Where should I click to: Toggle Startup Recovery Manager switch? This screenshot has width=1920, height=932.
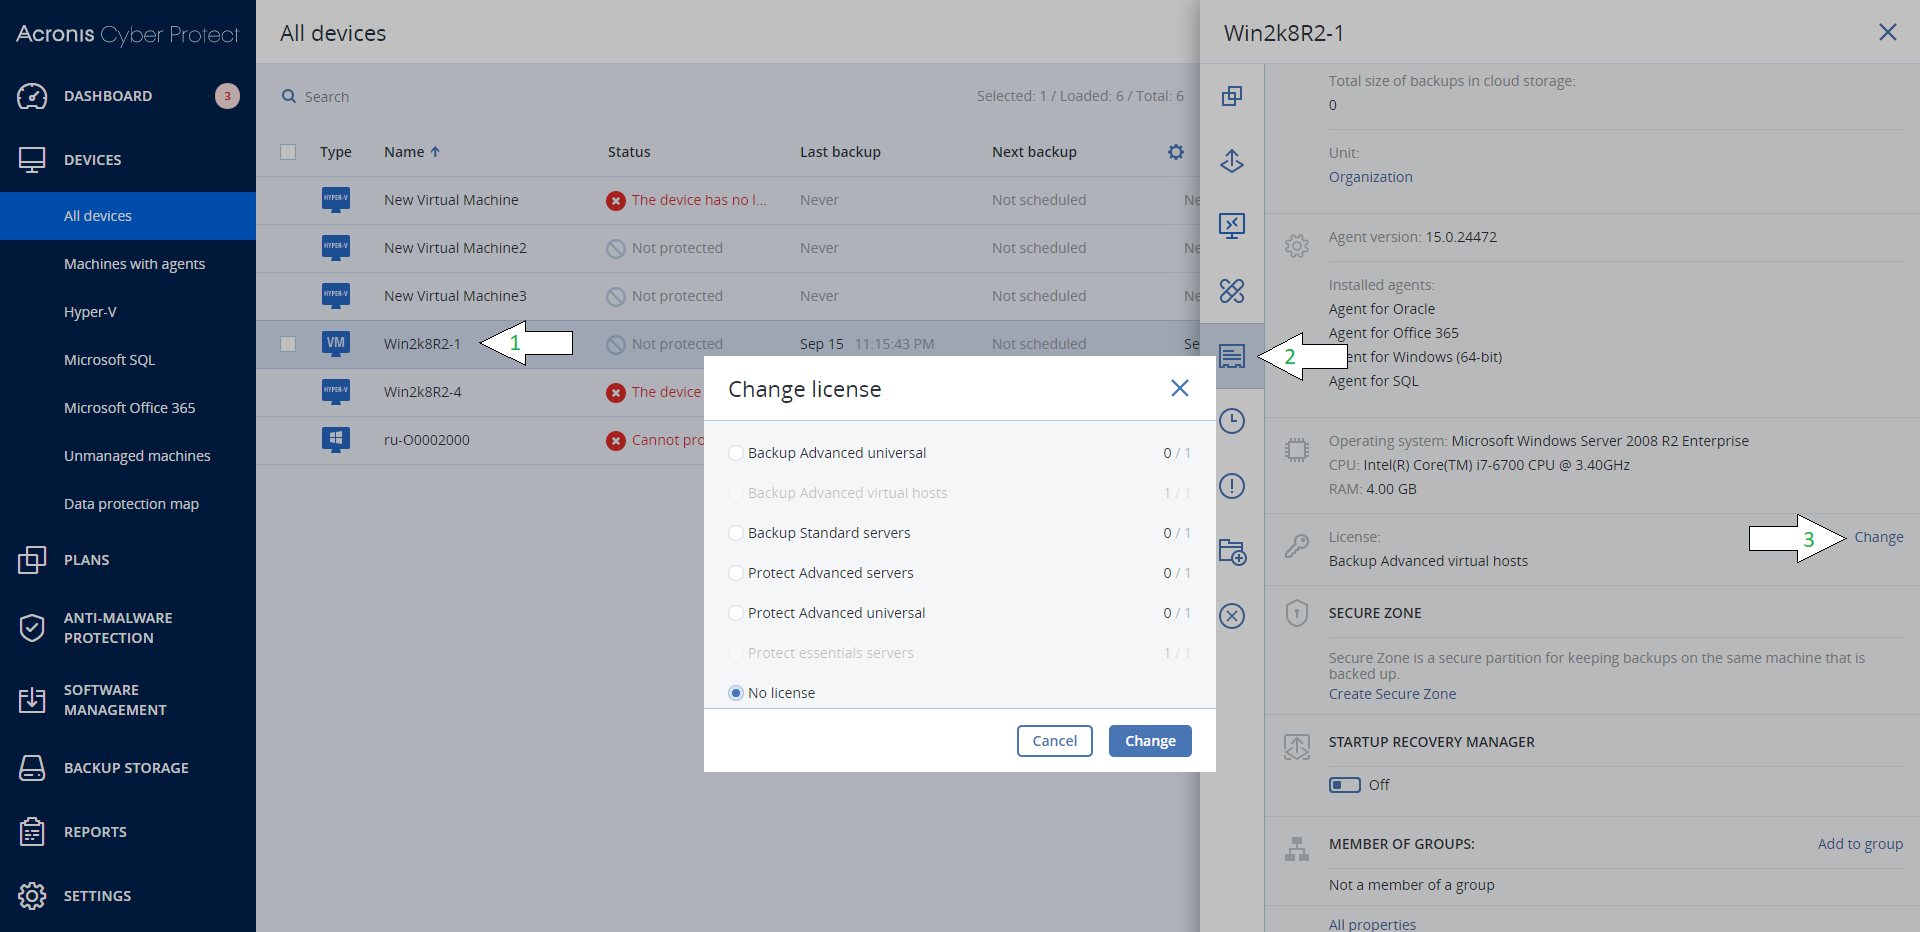coord(1345,785)
